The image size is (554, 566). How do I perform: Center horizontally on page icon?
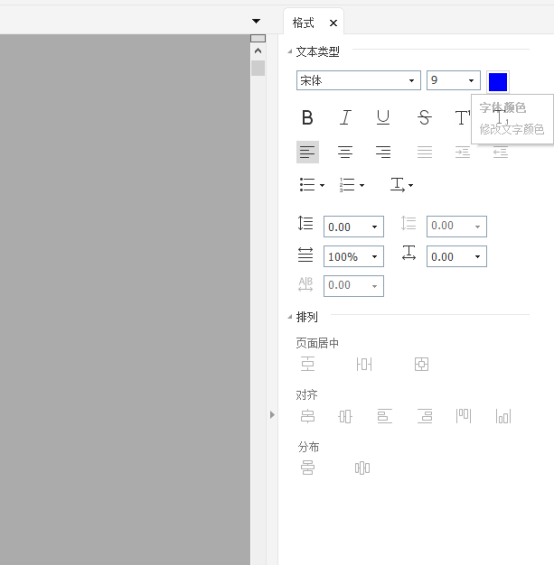(364, 364)
